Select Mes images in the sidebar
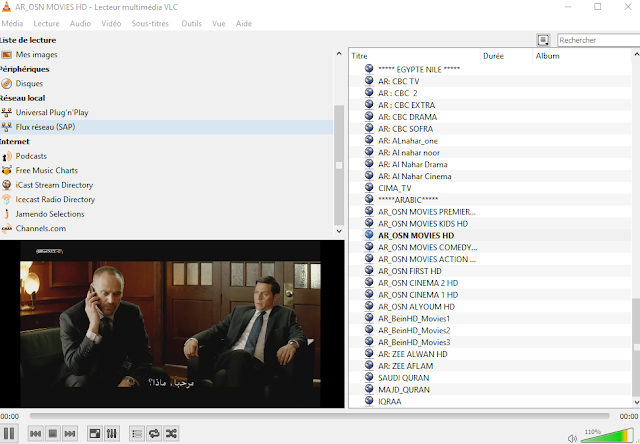The height and width of the screenshot is (444, 640). [x=167, y=54]
